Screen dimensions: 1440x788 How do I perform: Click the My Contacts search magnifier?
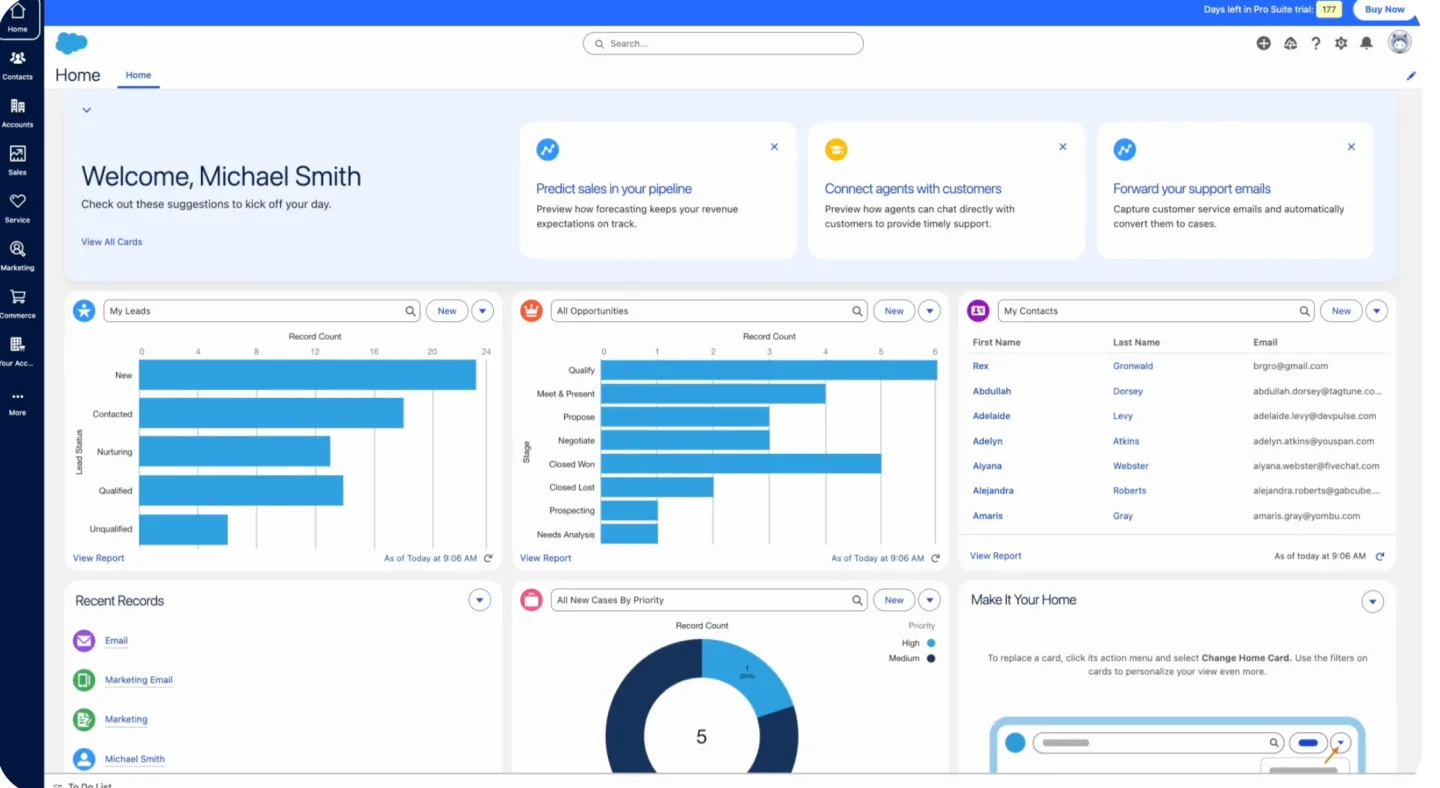click(1305, 311)
